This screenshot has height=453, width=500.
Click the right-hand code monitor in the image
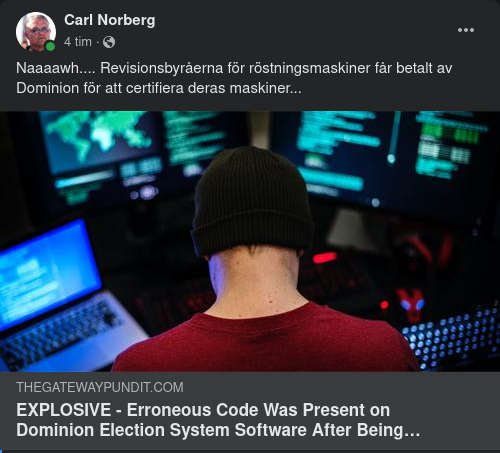click(383, 160)
